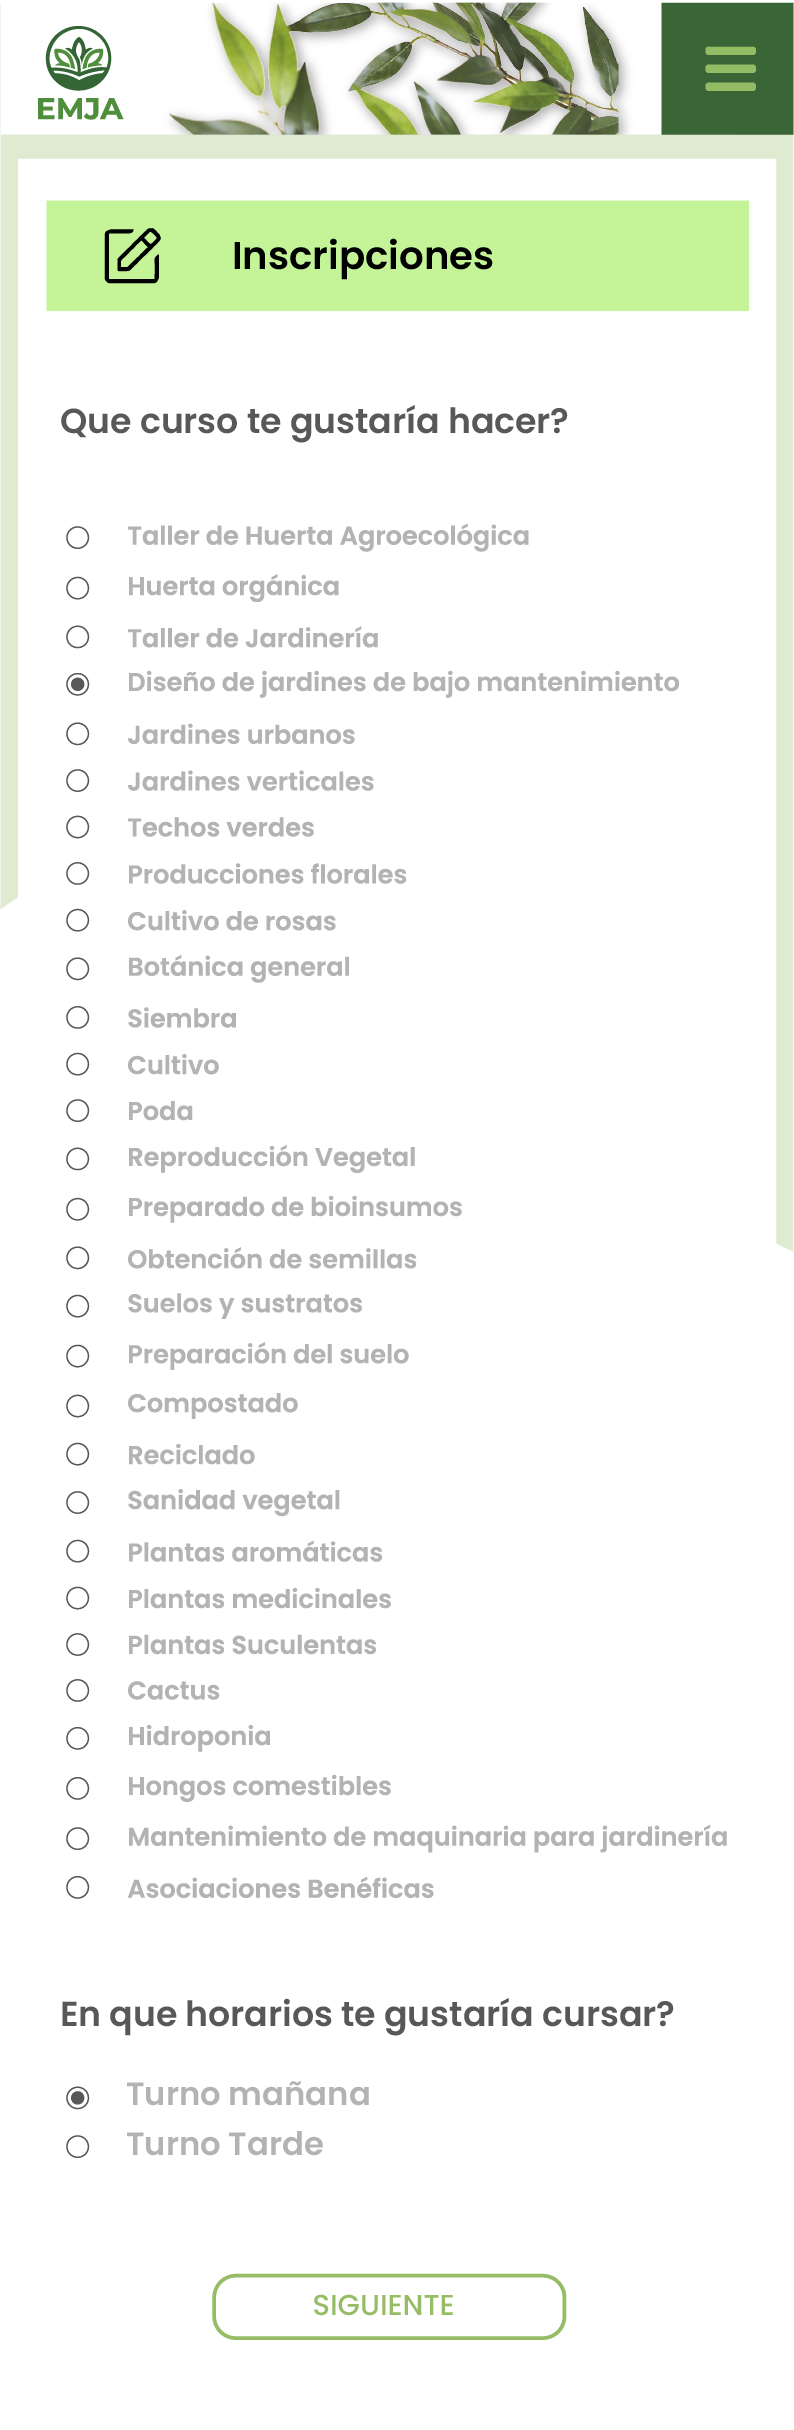Image resolution: width=794 pixels, height=2430 pixels.
Task: Click the SIGUIENTE button
Action: tap(388, 2306)
